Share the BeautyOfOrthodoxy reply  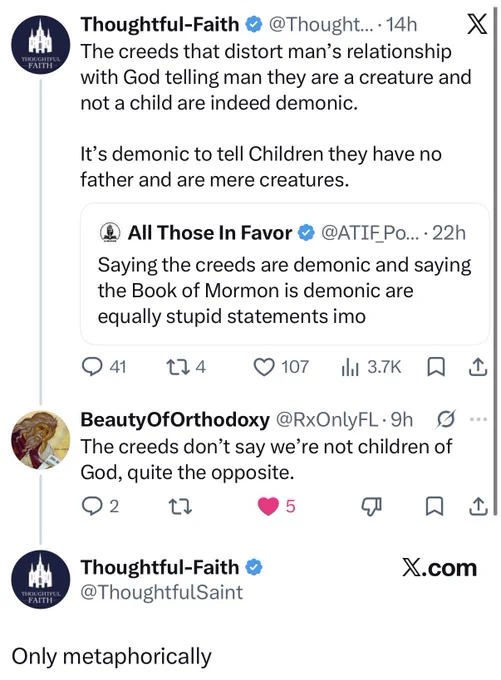click(478, 506)
